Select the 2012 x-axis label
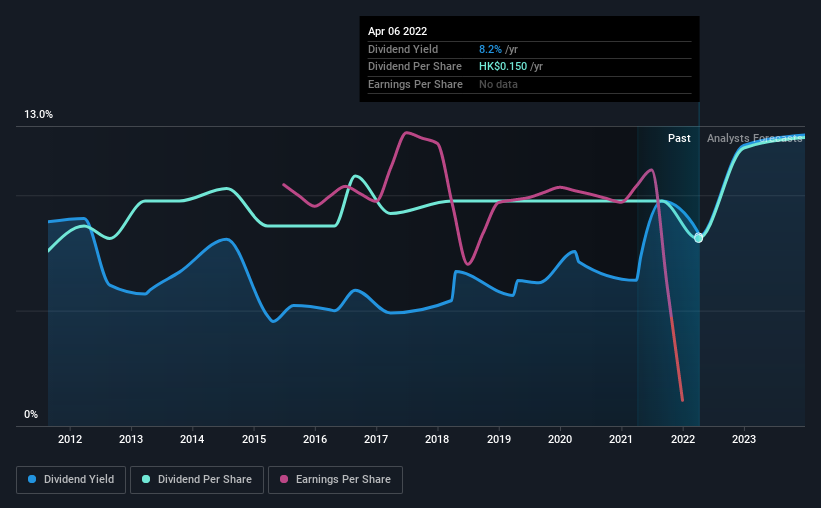Image resolution: width=821 pixels, height=508 pixels. [70, 439]
